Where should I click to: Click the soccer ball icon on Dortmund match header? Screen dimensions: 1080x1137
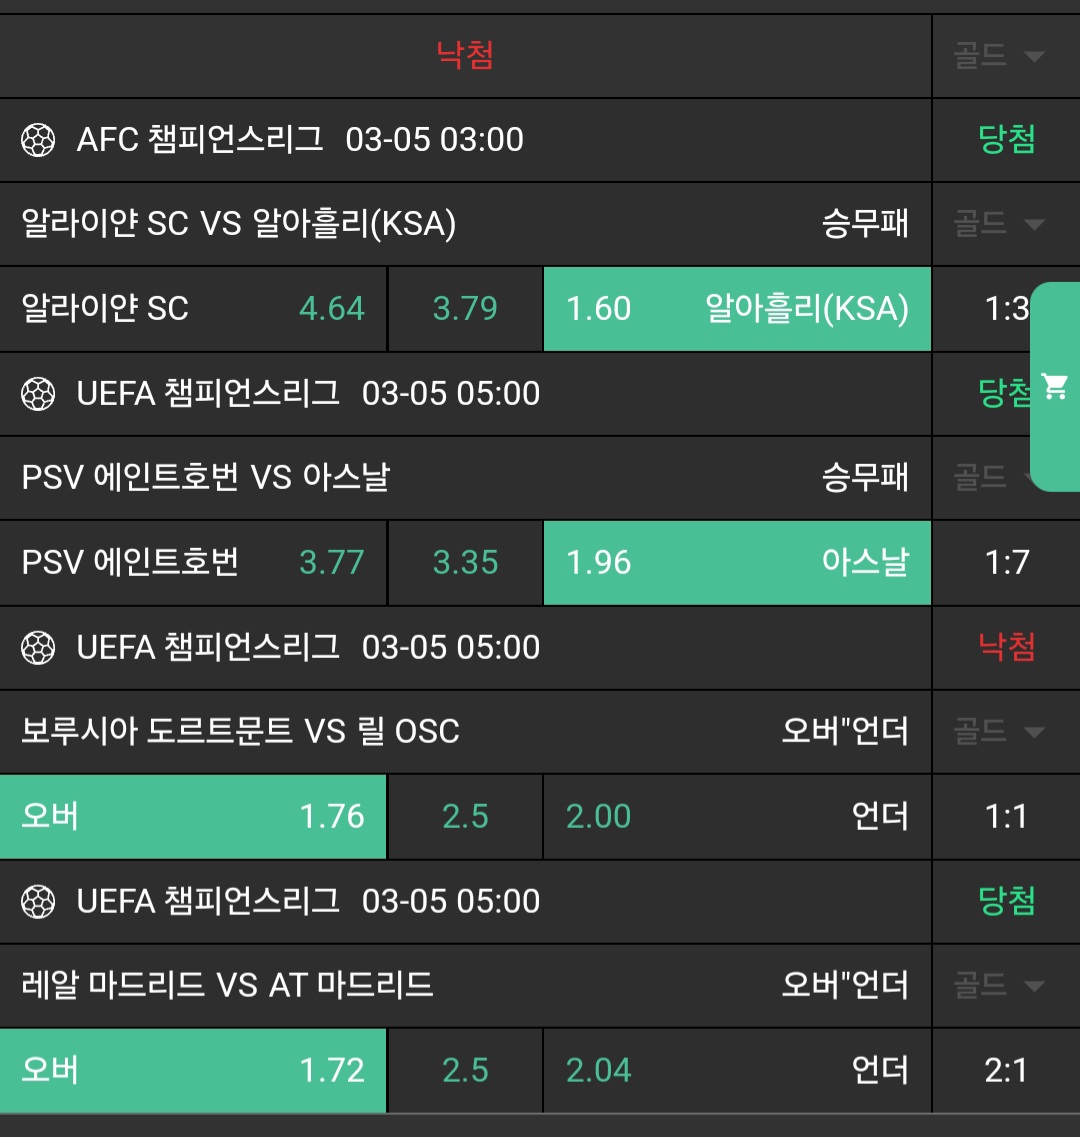38,648
